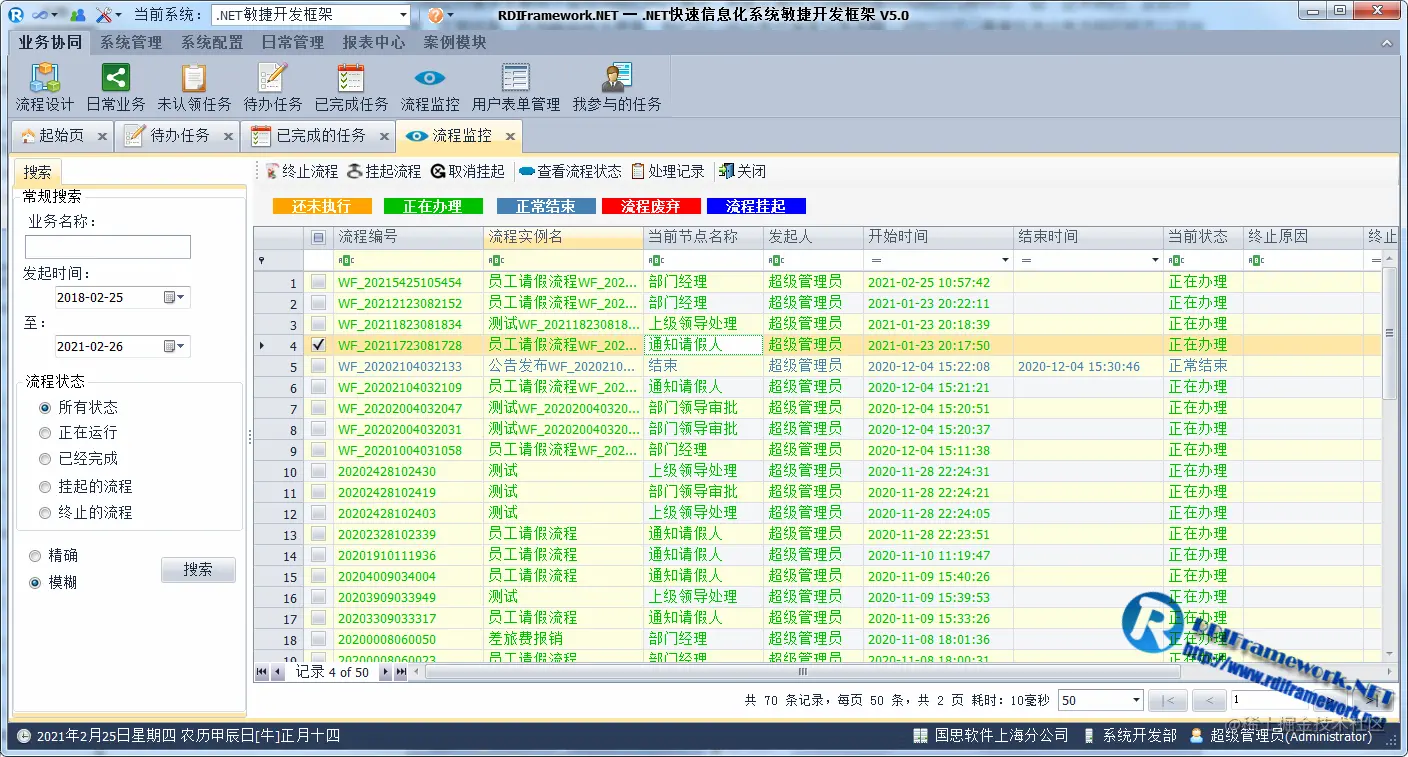Click the 业务名称 input field
1408x757 pixels.
click(108, 247)
